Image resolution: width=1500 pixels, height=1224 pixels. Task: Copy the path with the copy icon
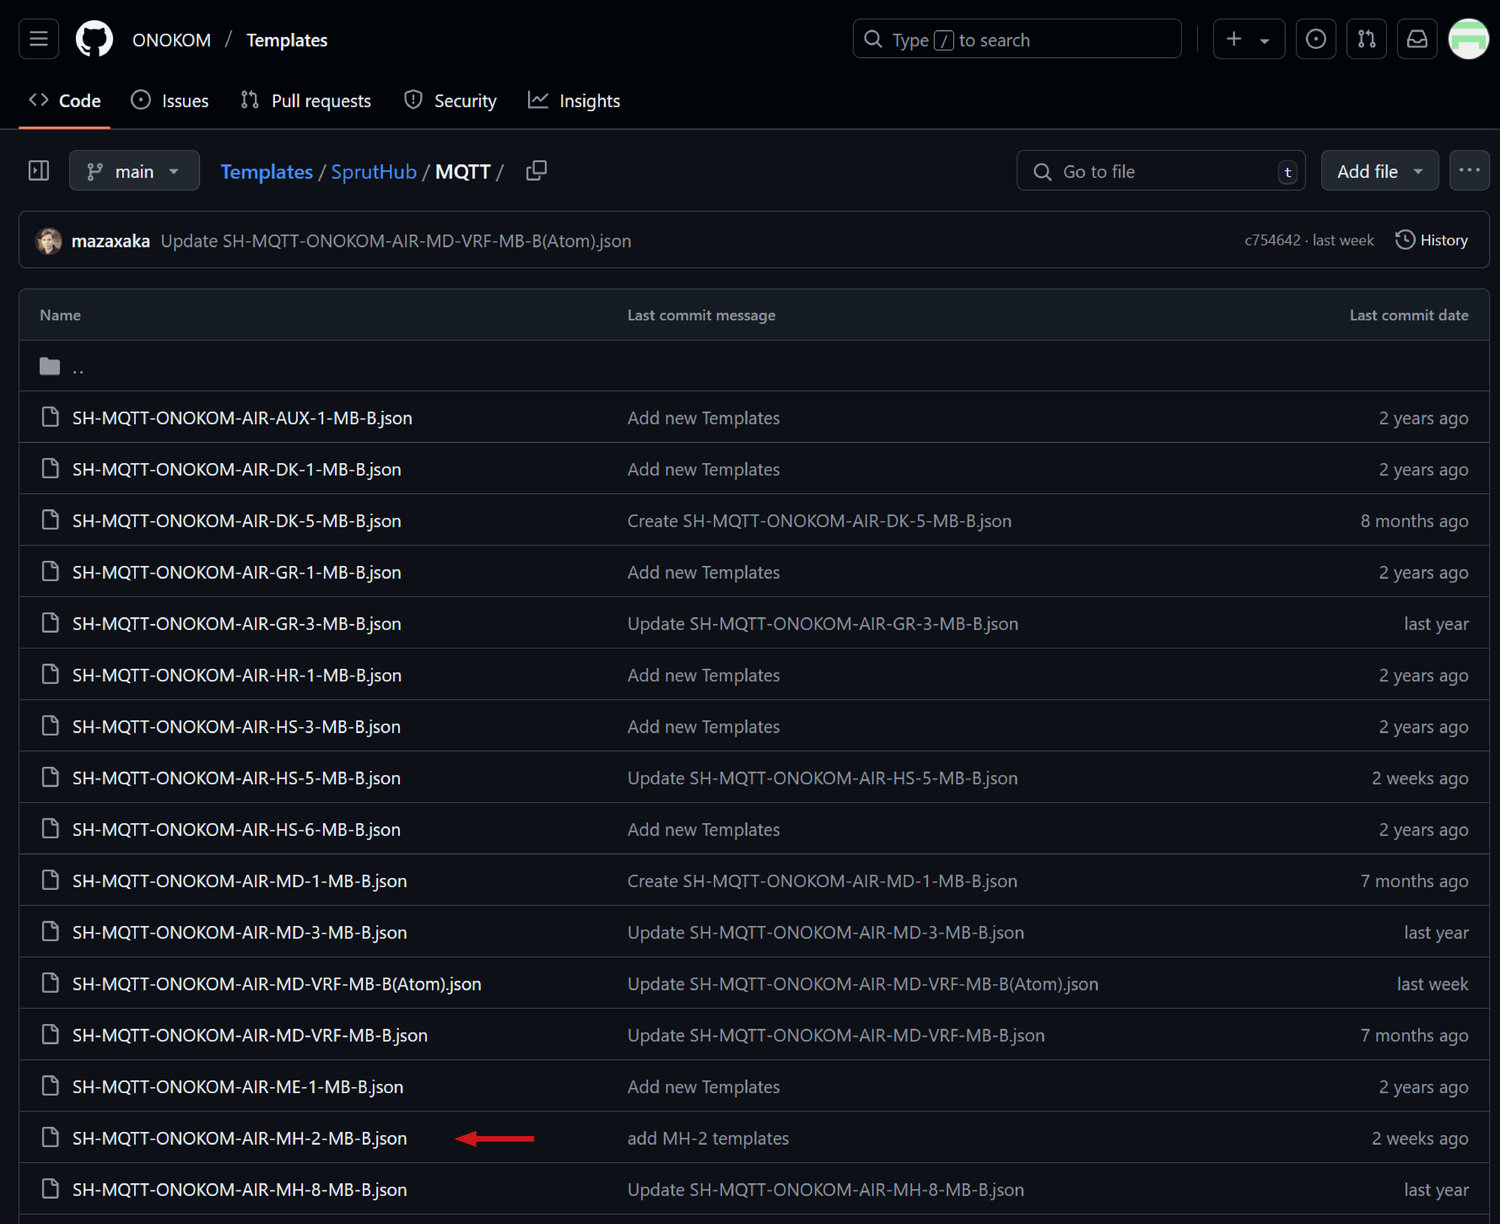coord(537,171)
